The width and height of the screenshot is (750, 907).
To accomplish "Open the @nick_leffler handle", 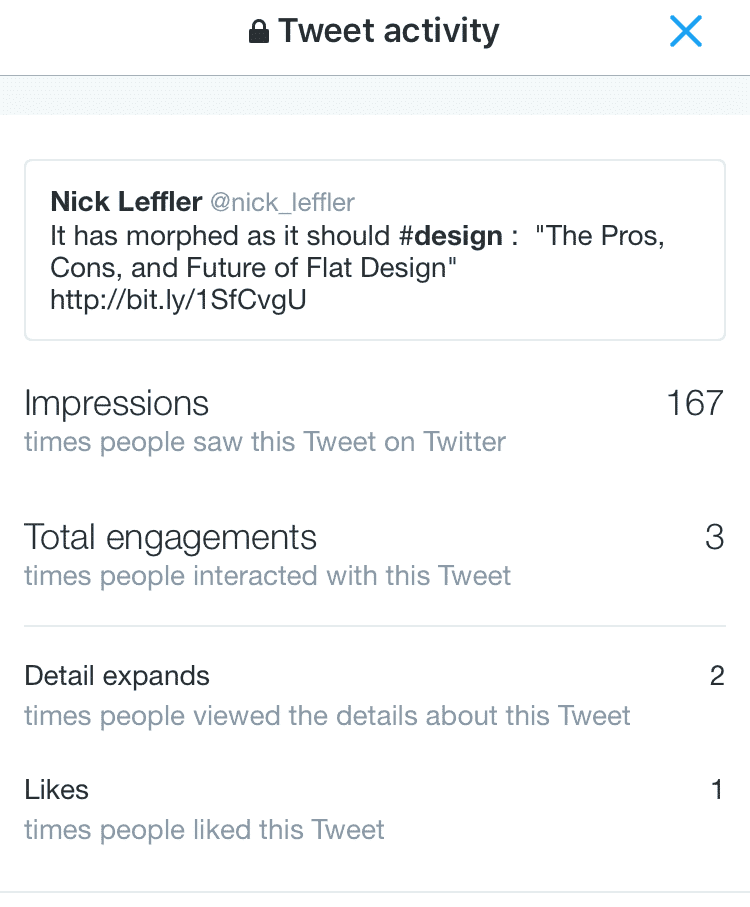I will [x=282, y=203].
